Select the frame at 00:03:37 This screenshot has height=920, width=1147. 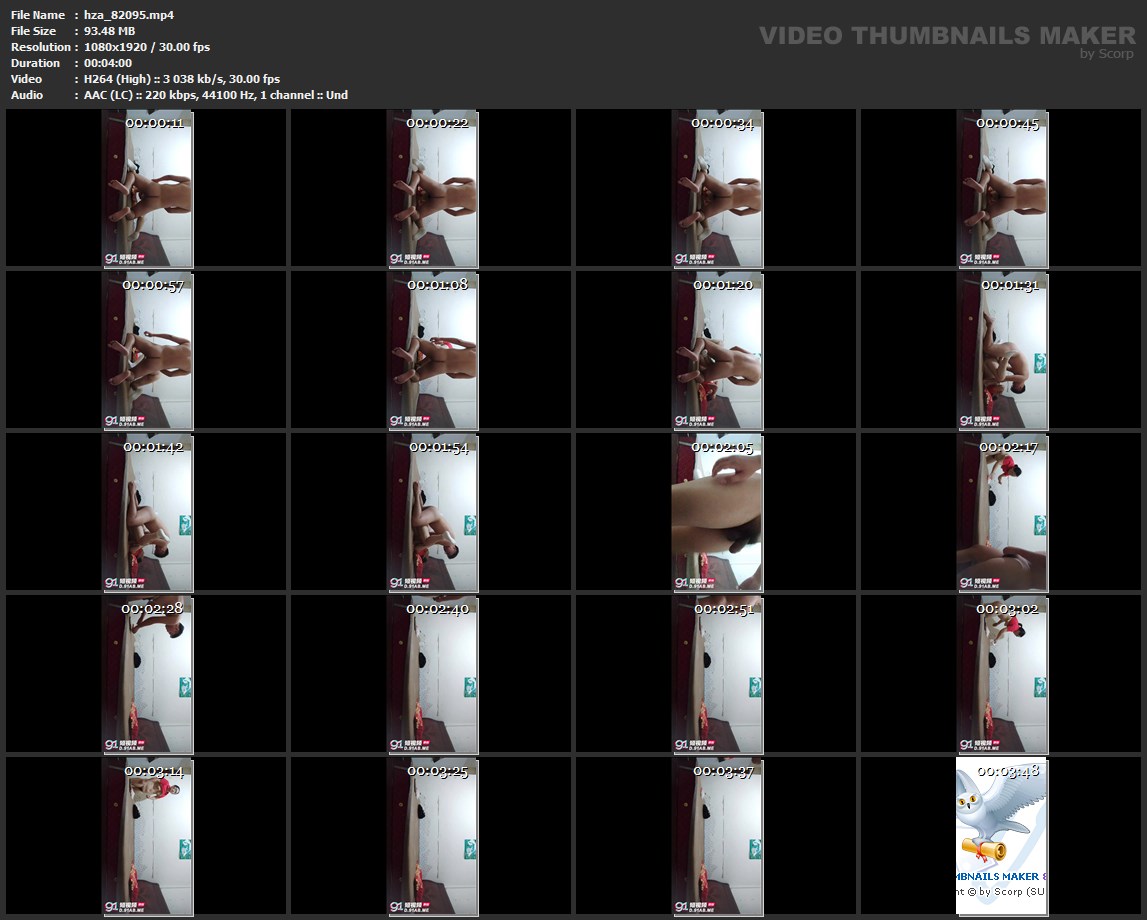click(x=717, y=837)
